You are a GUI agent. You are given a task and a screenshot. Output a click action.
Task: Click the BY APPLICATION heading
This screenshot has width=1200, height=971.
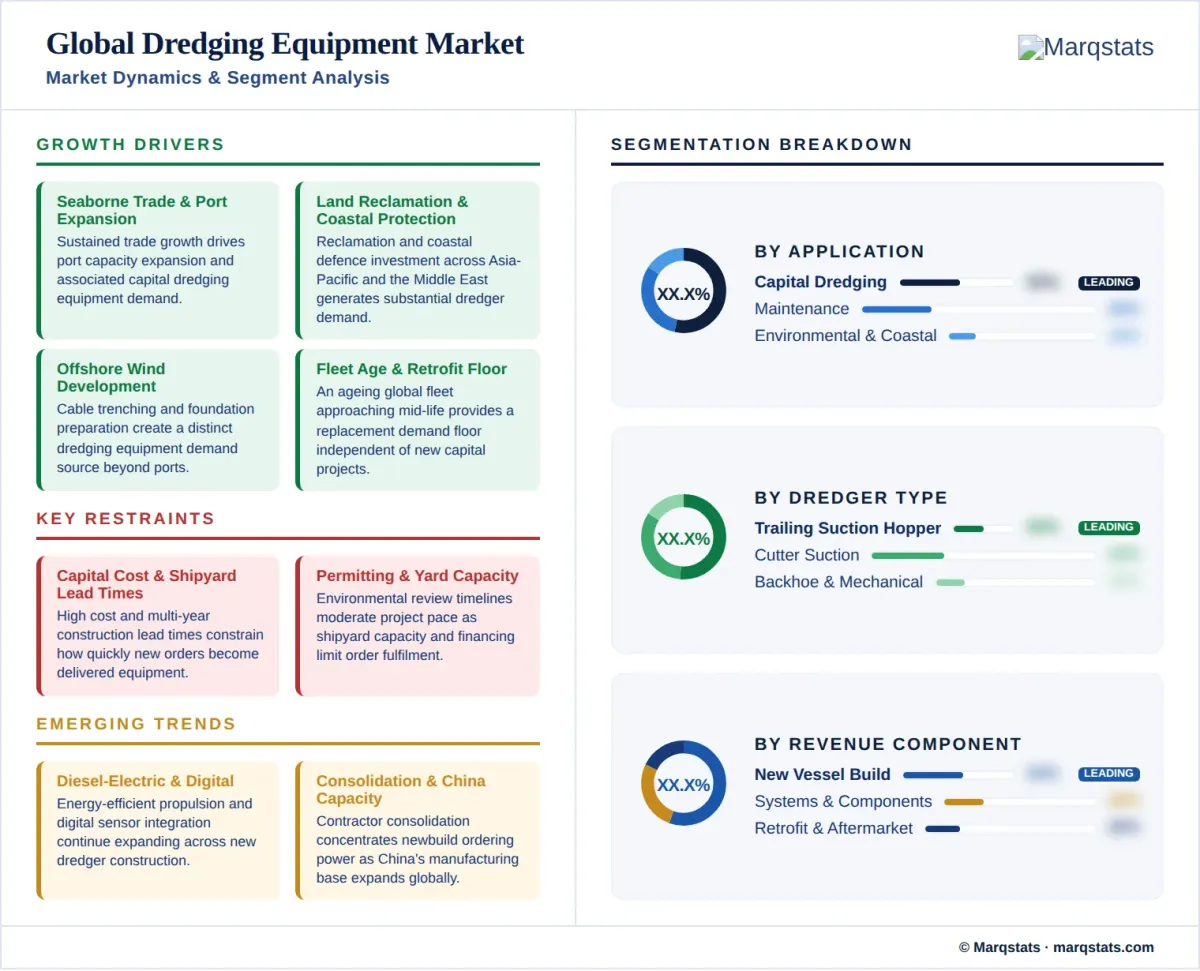840,252
